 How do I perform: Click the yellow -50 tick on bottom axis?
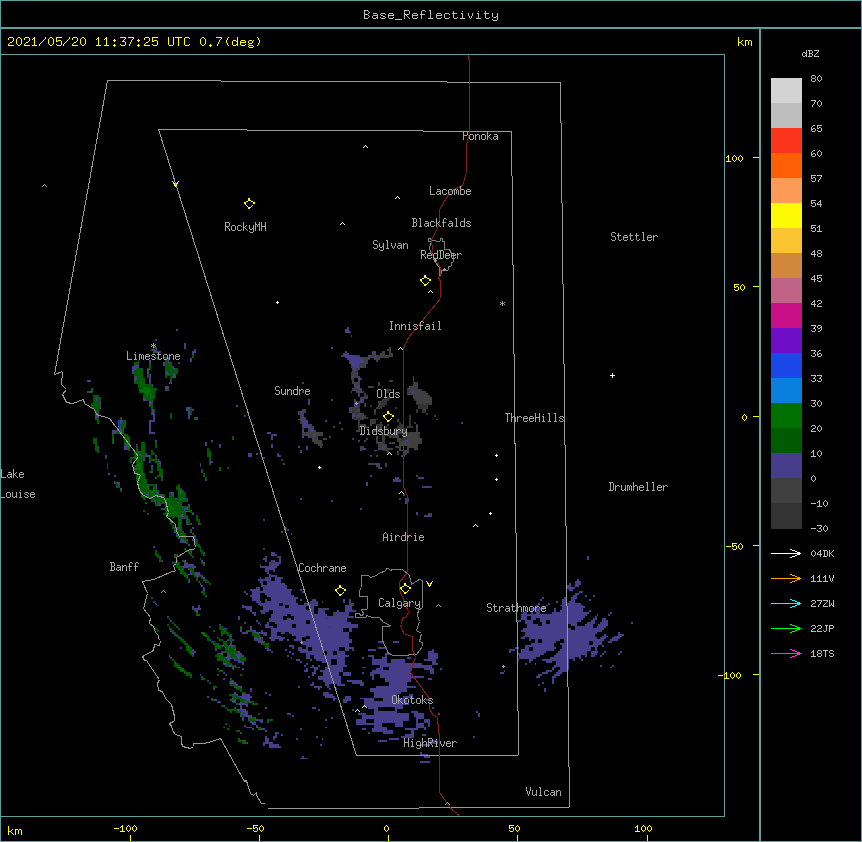tap(255, 828)
